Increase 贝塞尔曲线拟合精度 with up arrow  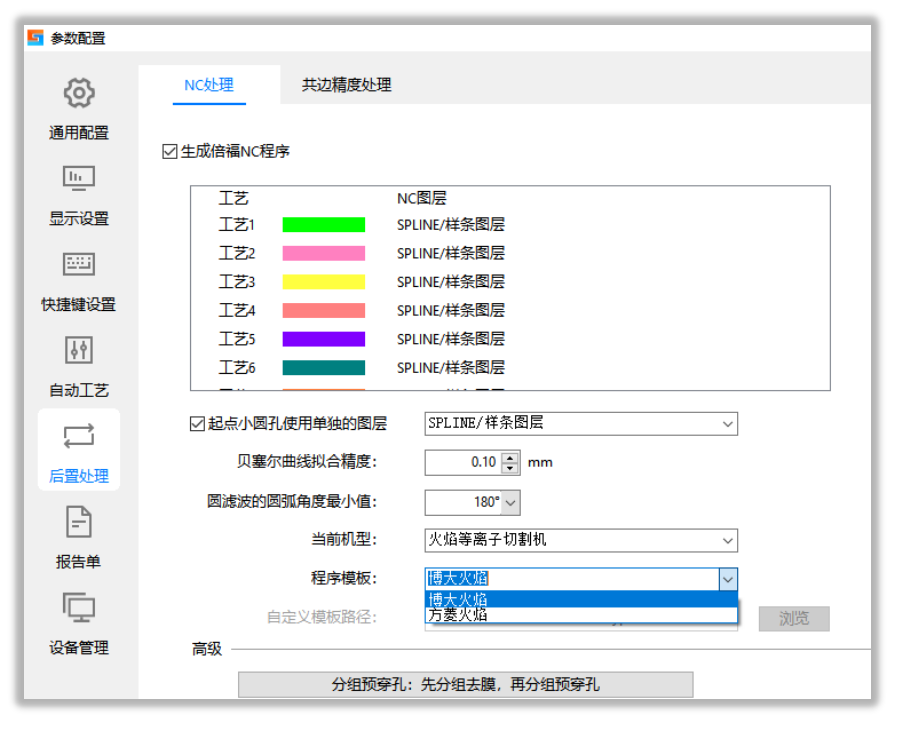click(x=510, y=457)
